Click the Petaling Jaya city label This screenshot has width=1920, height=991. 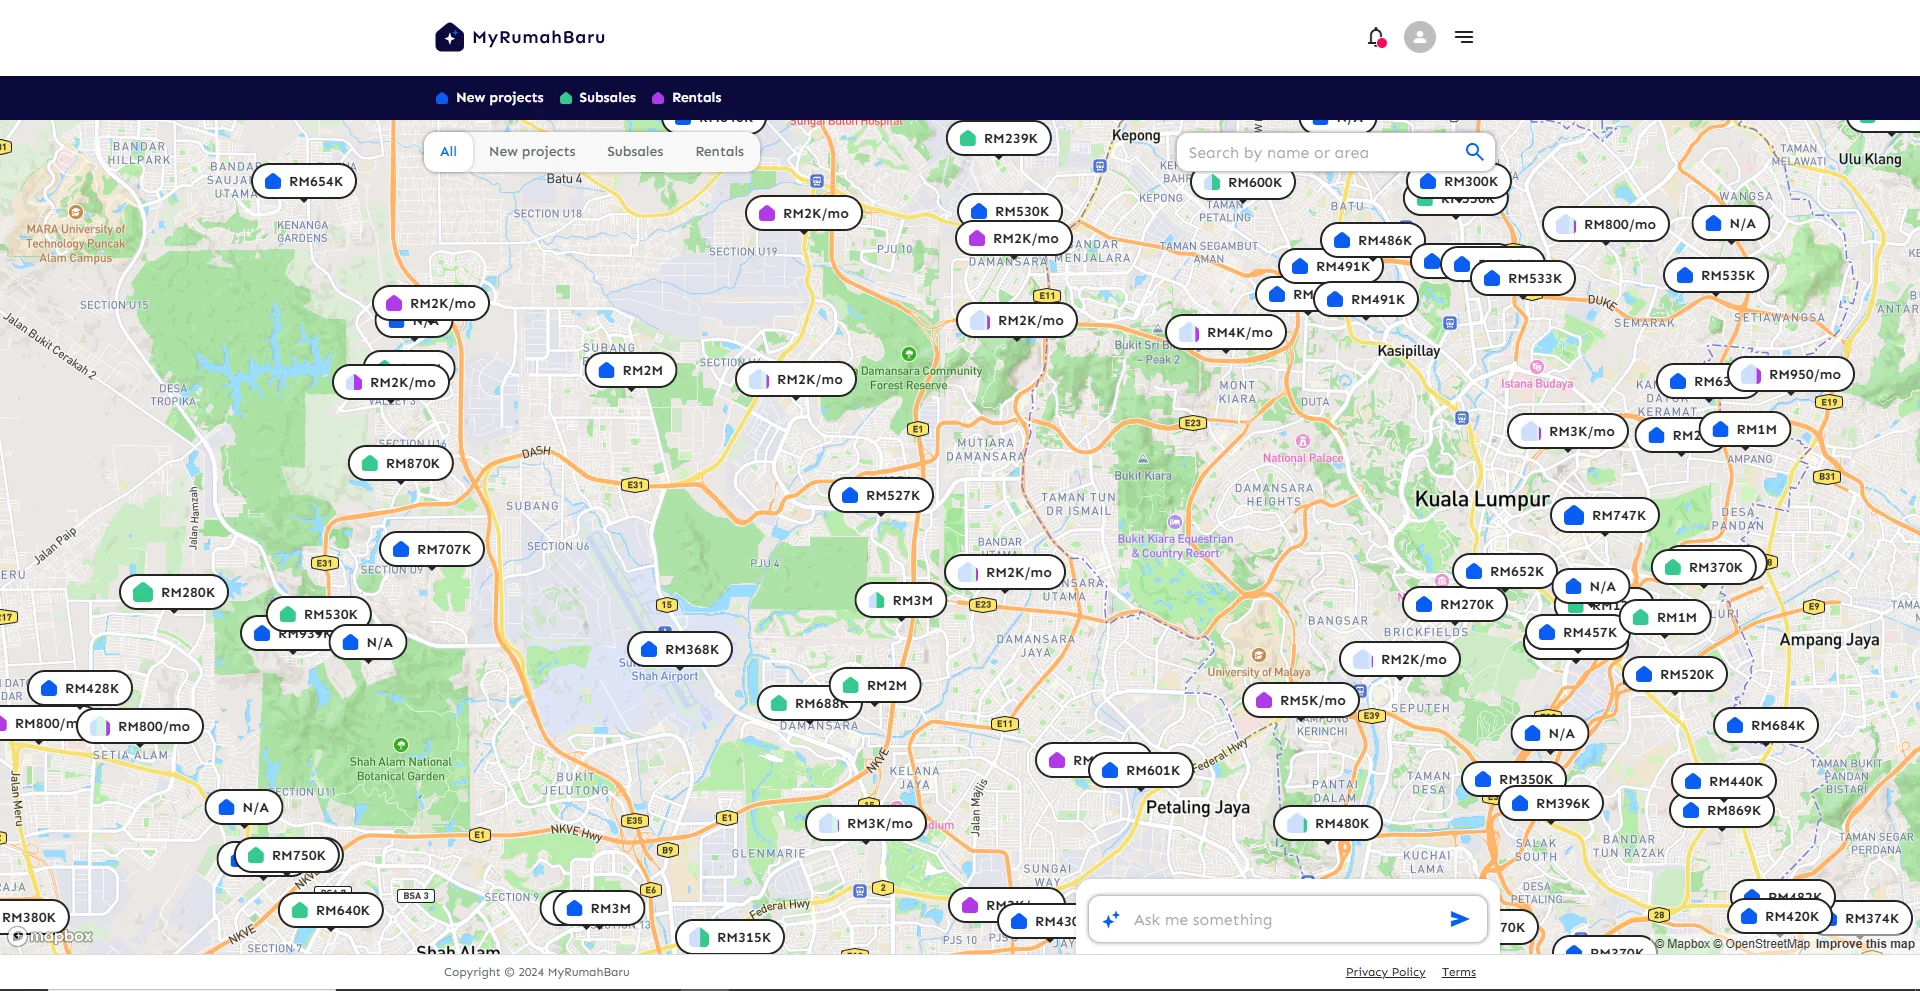pos(1198,807)
